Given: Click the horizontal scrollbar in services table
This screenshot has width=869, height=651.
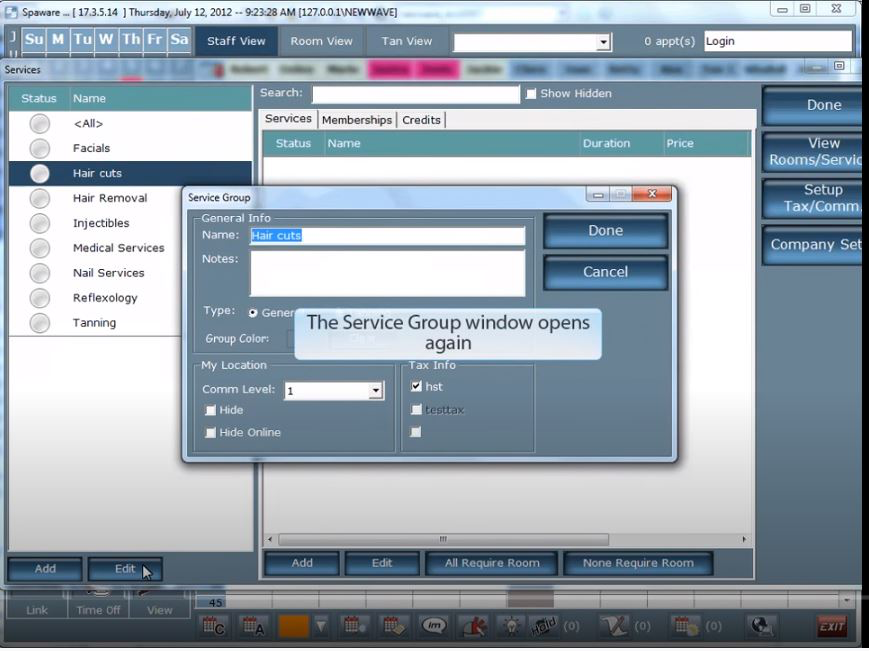Looking at the screenshot, I should (x=443, y=539).
